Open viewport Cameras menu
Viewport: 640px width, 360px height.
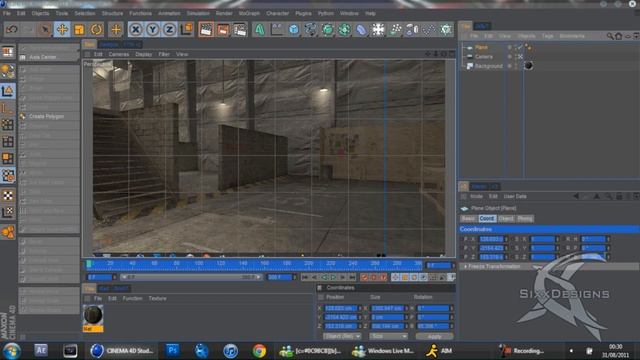coord(119,54)
